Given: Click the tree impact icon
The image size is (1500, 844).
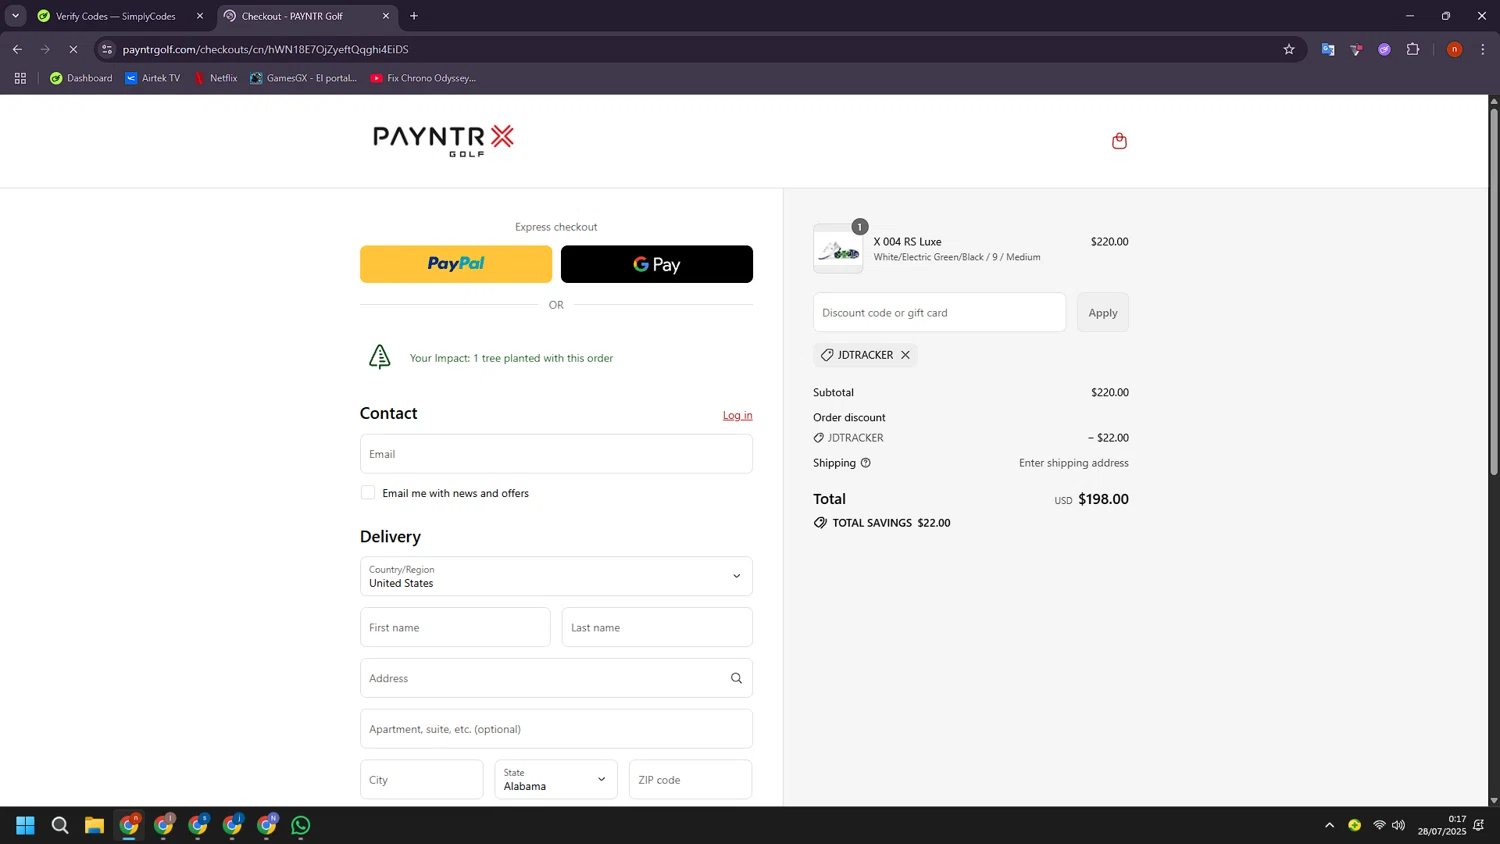Looking at the screenshot, I should [x=380, y=357].
